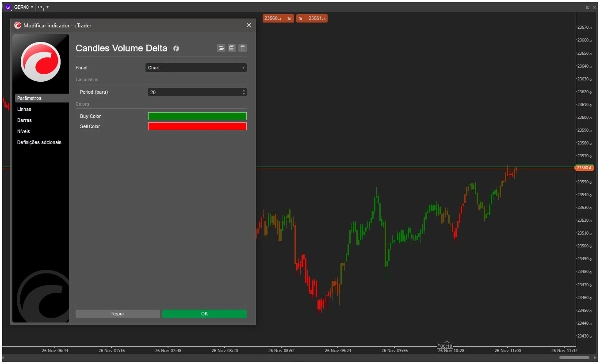Click the help icon beside Candles Volume Delta

[x=176, y=48]
